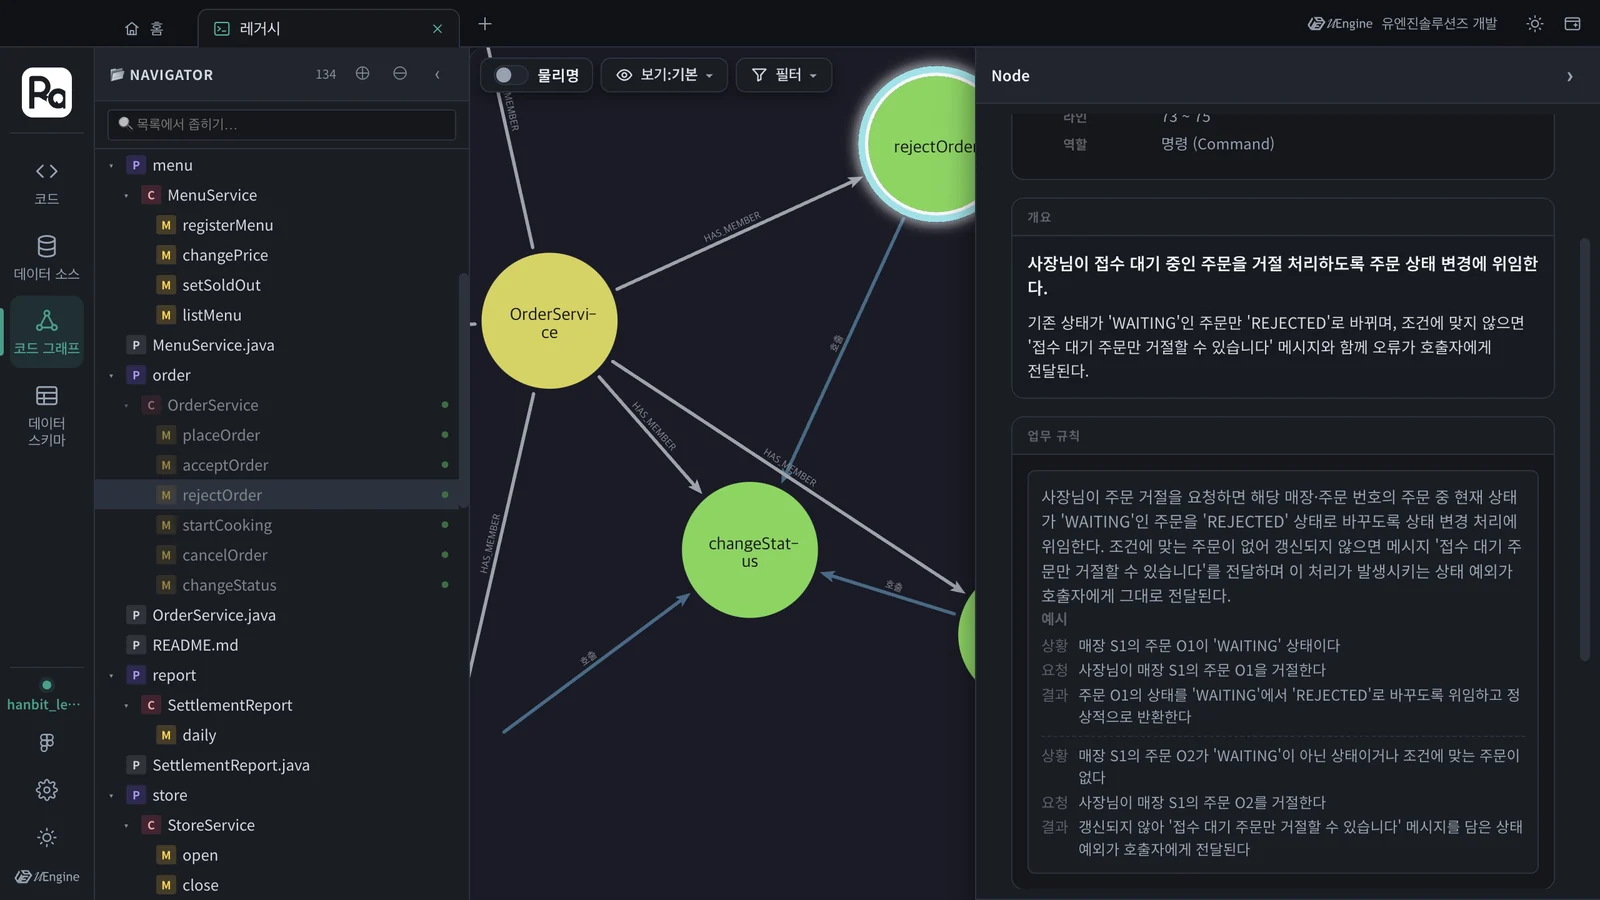The height and width of the screenshot is (900, 1600).
Task: Collapse the menu package tree node
Action: (111, 165)
